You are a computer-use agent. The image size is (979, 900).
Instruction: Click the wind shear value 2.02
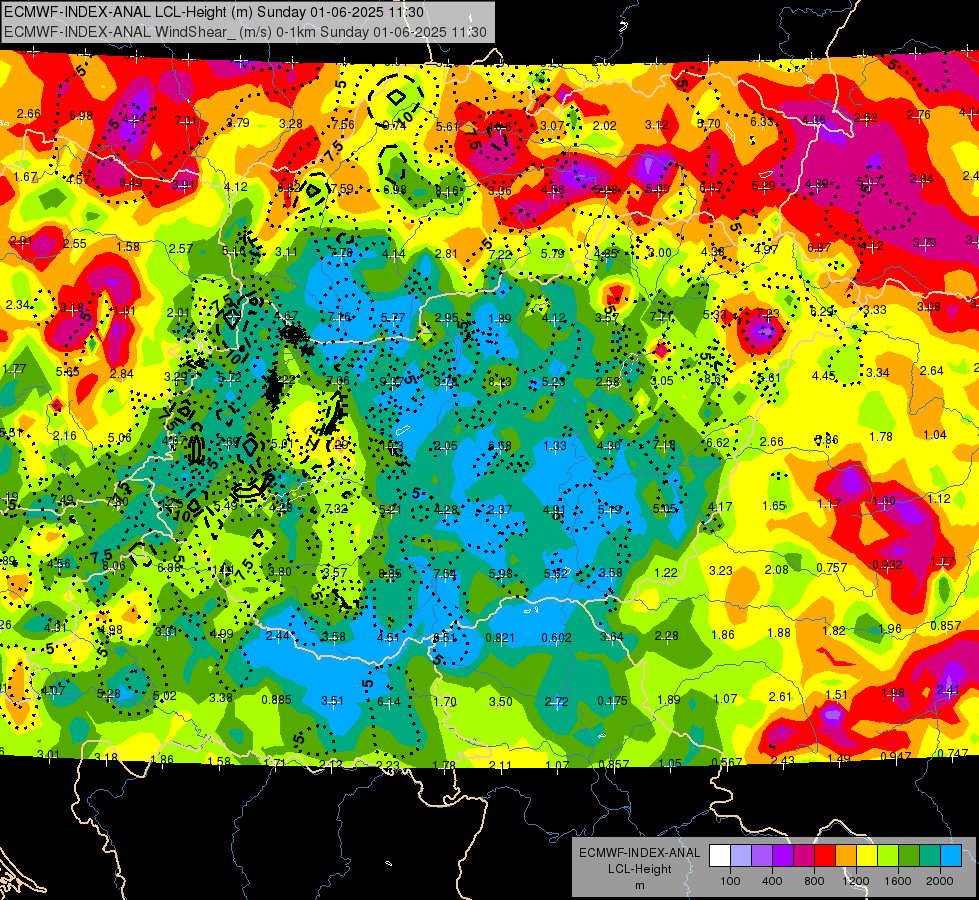[604, 126]
